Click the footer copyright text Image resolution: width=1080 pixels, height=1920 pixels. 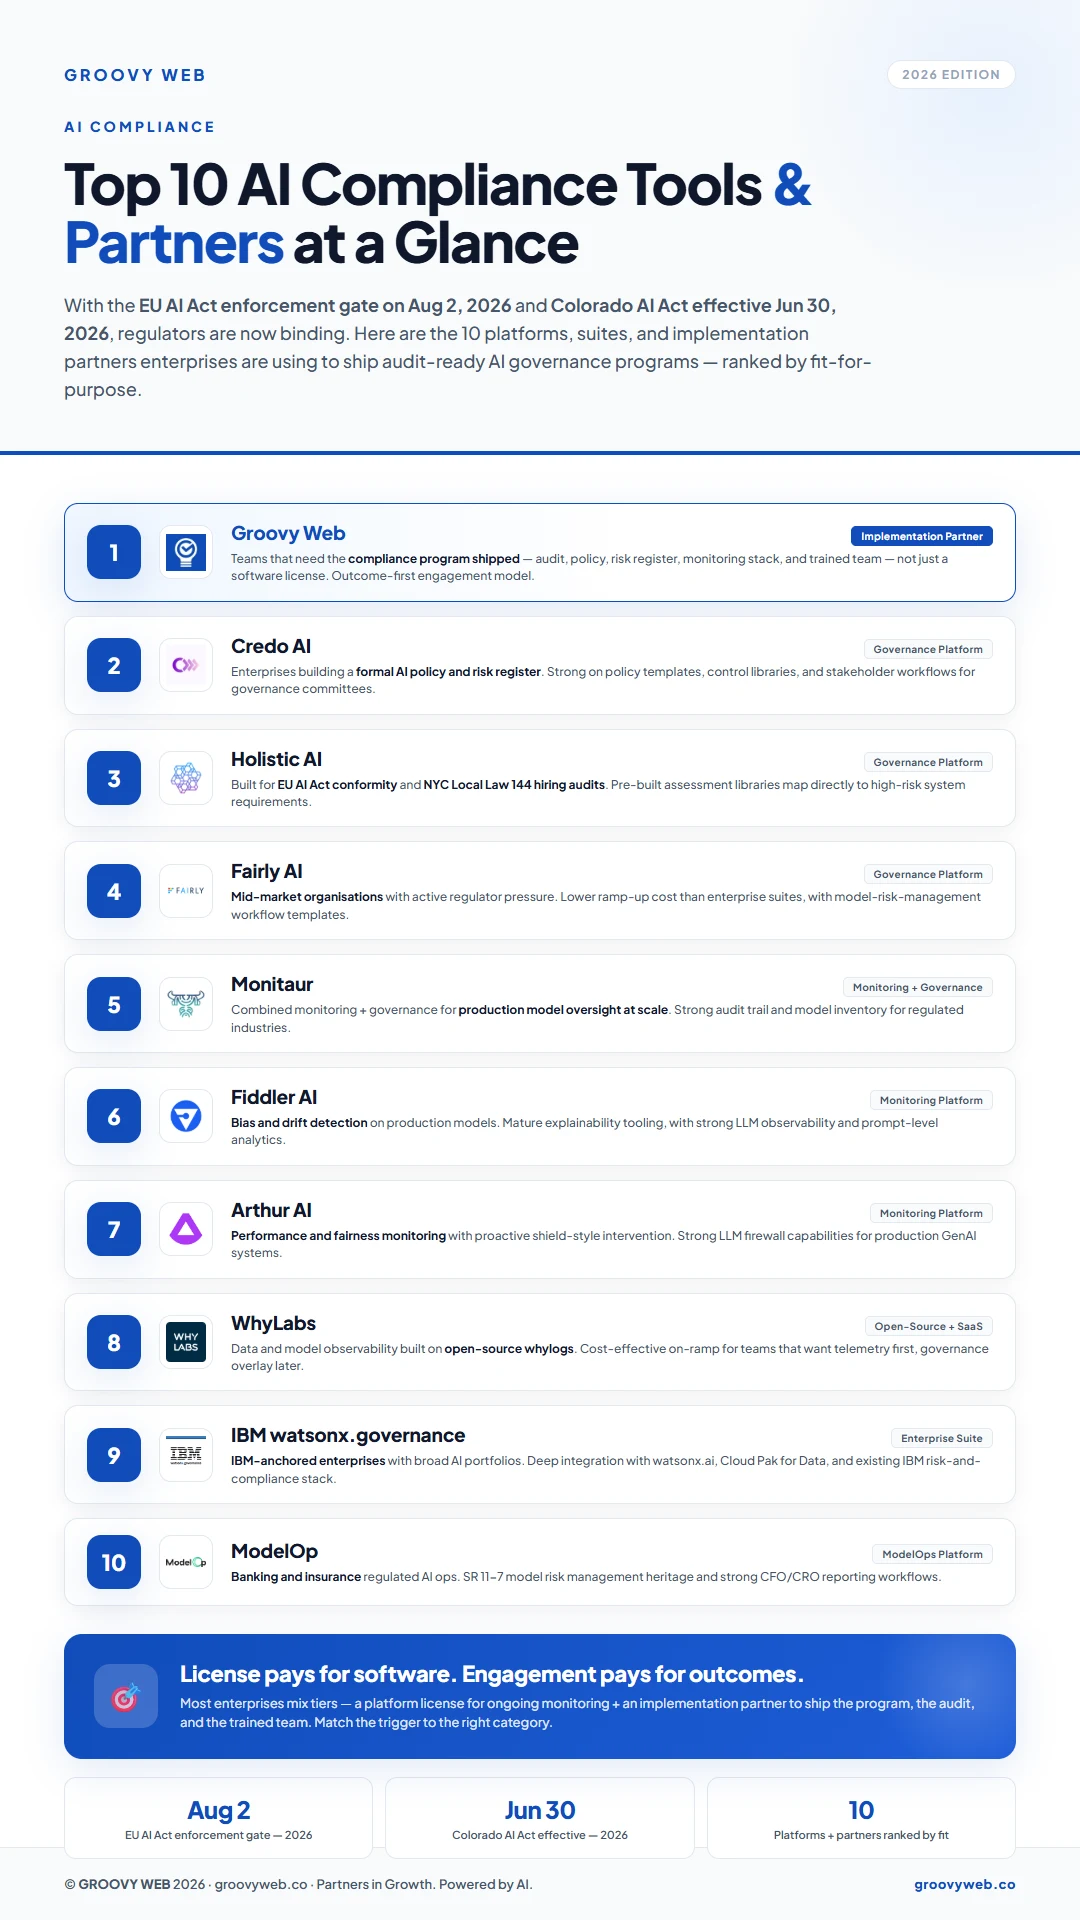298,1884
